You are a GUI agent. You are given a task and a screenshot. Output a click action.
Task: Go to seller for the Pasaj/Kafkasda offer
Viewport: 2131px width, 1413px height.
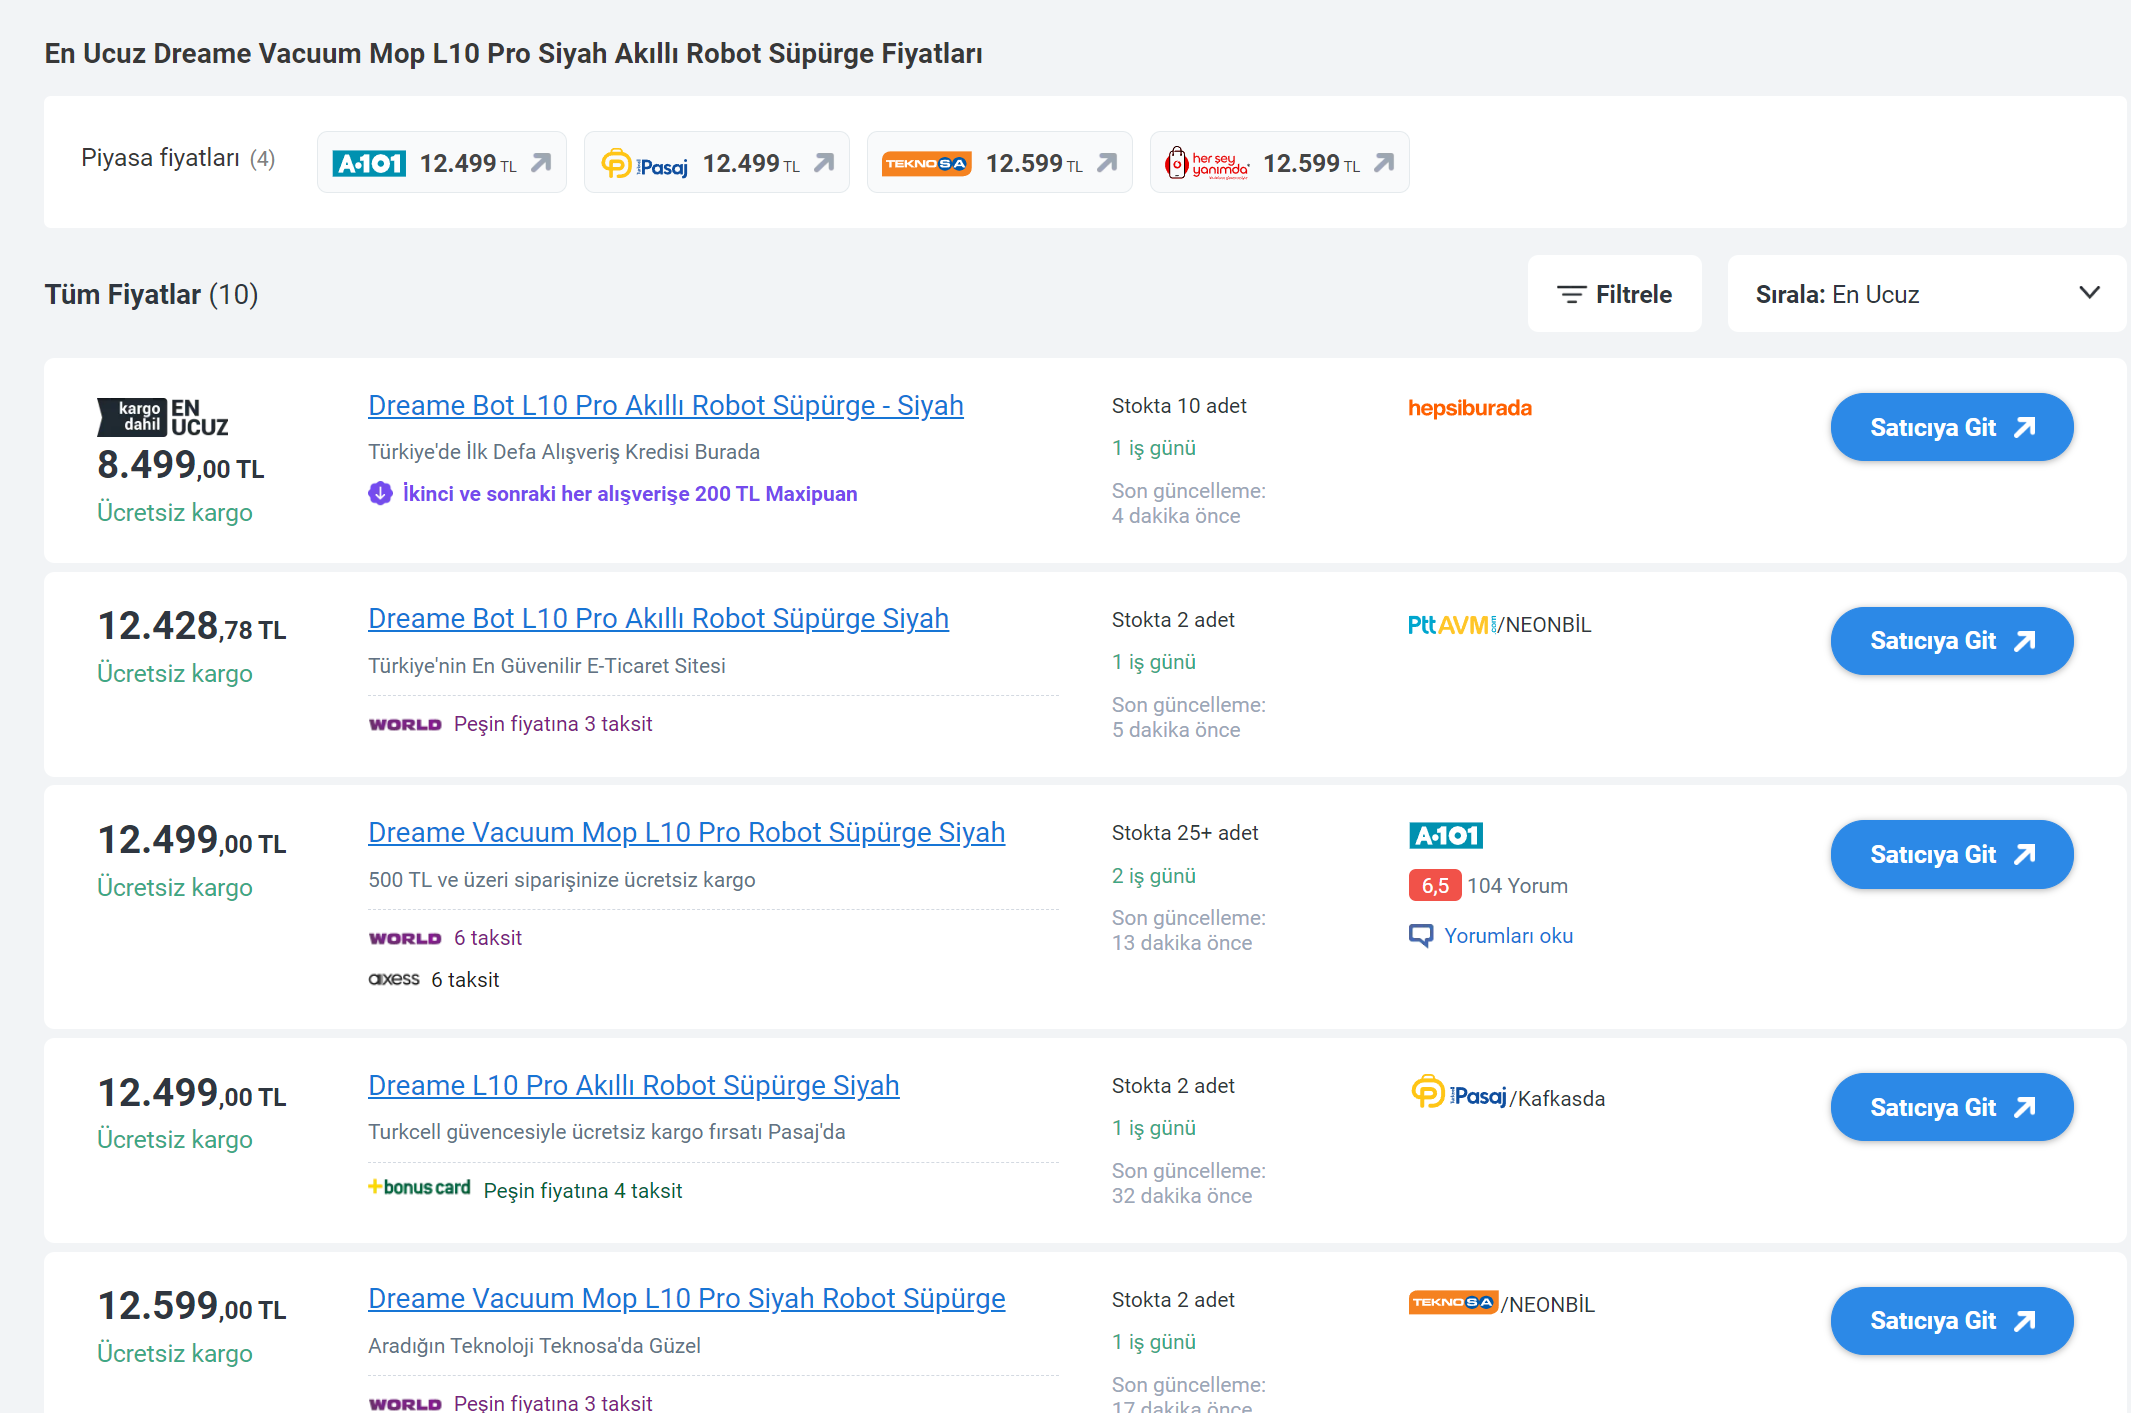tap(1952, 1107)
